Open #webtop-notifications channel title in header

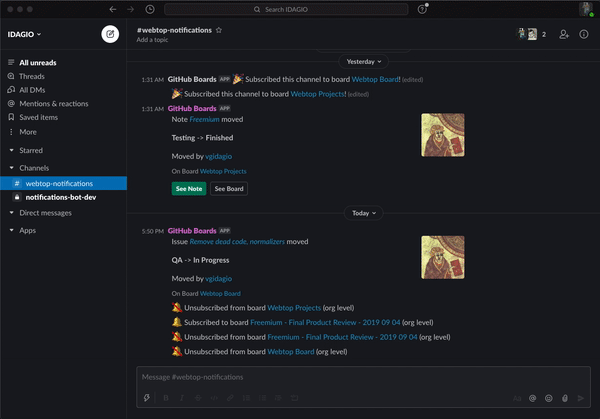174,30
